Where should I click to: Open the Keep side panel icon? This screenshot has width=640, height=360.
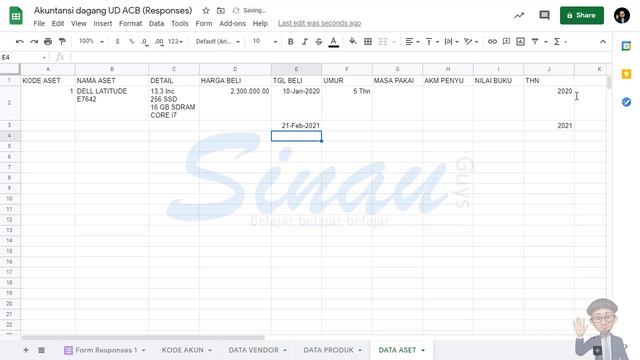pos(626,74)
